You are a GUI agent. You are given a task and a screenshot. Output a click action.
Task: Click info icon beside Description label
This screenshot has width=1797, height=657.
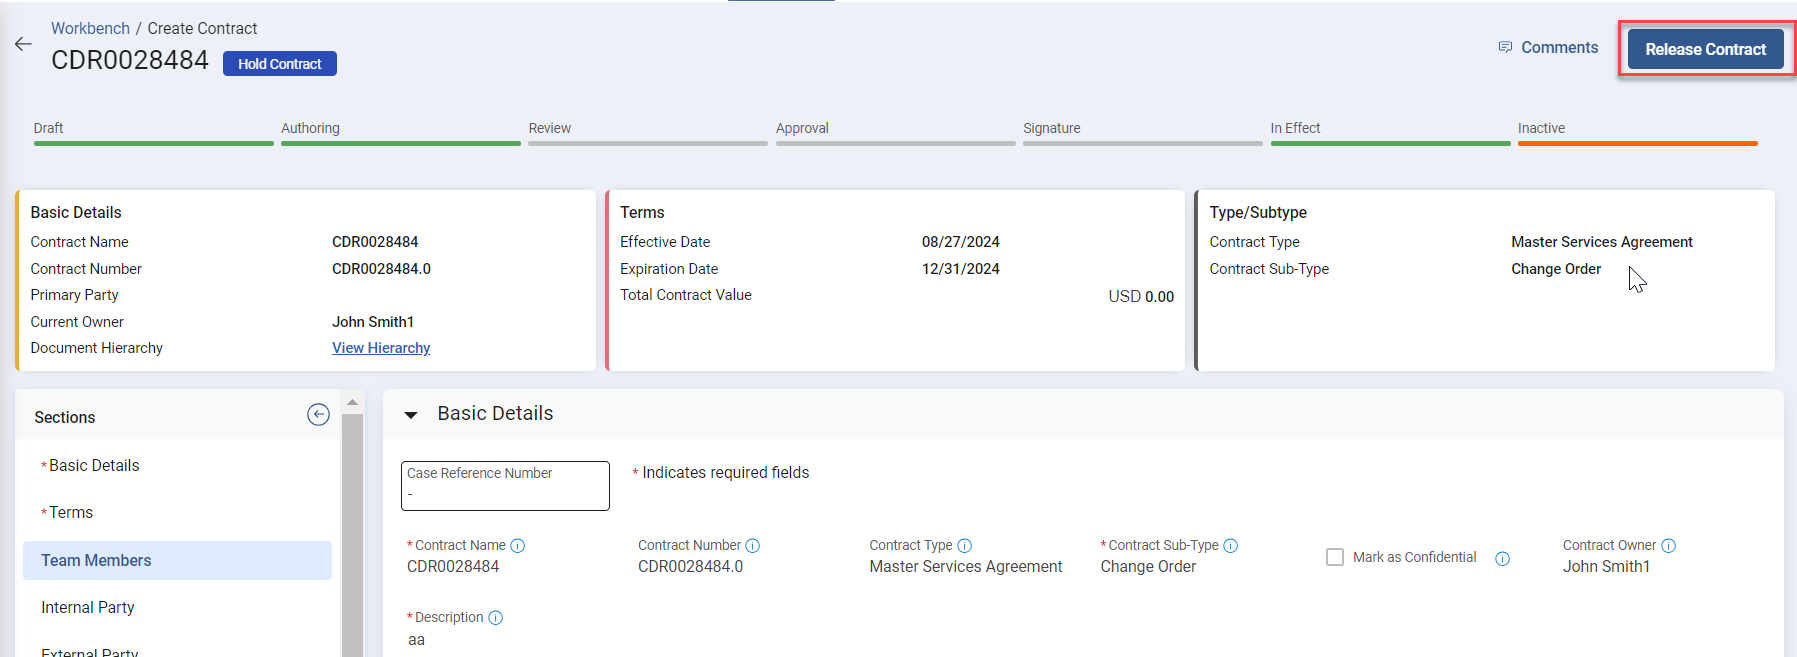point(496,618)
